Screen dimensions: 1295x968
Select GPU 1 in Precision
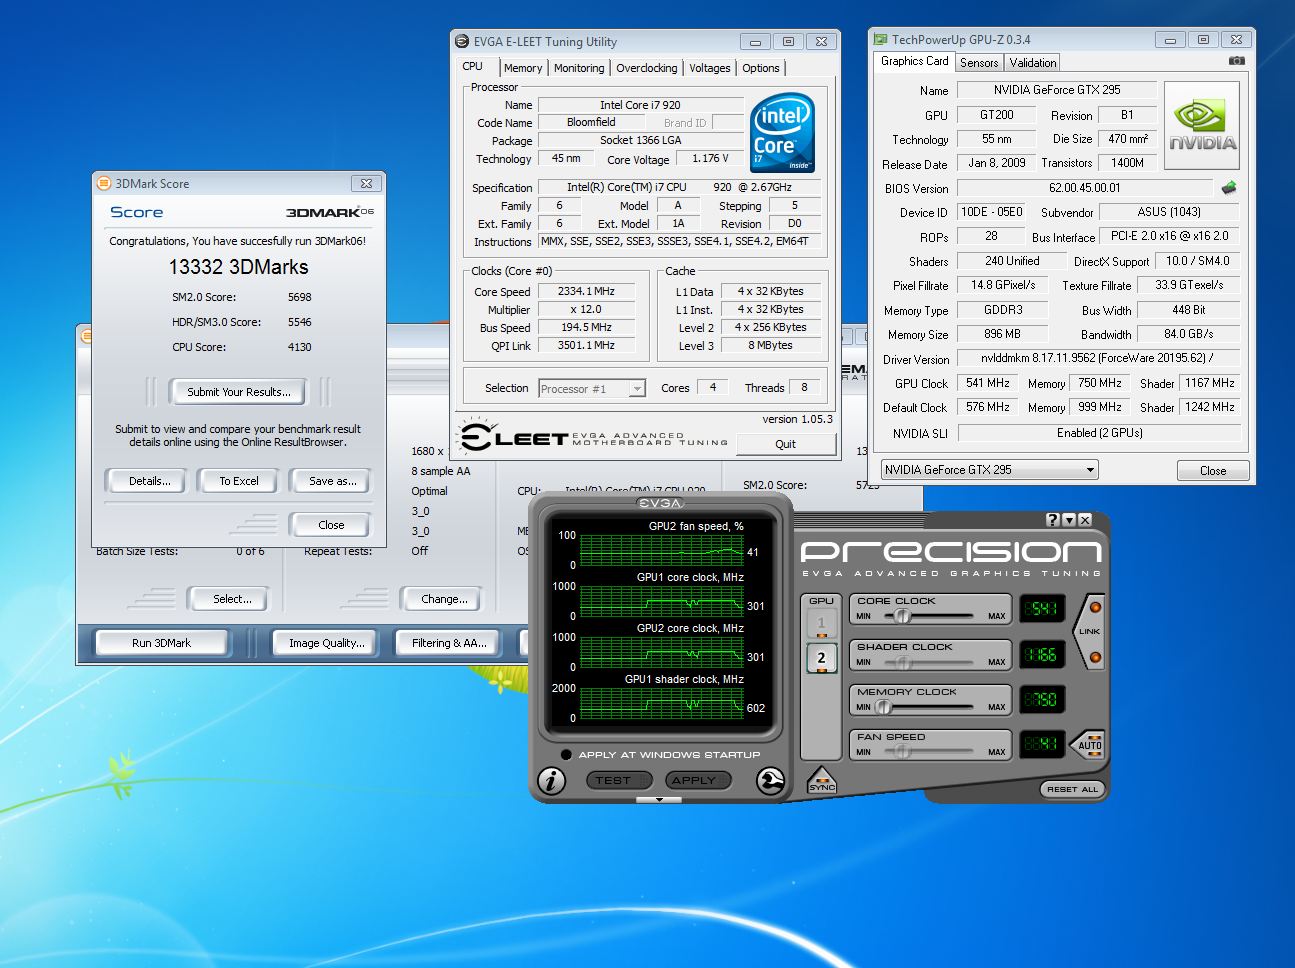coord(822,624)
